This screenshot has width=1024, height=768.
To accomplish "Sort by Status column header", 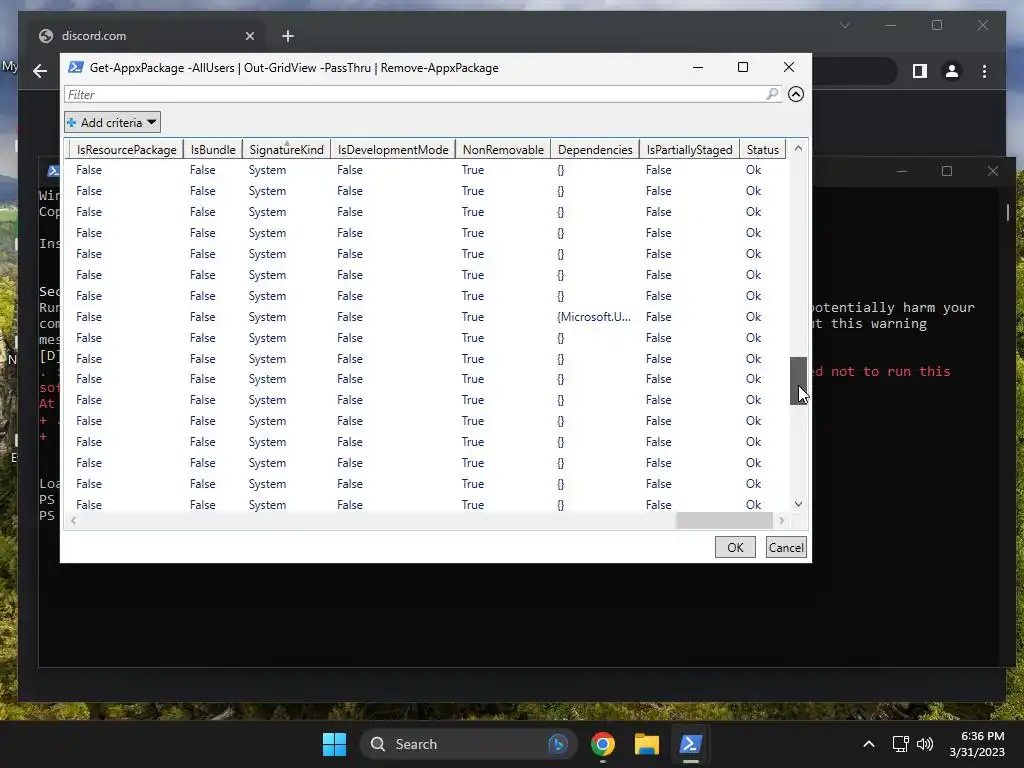I will pyautogui.click(x=762, y=150).
